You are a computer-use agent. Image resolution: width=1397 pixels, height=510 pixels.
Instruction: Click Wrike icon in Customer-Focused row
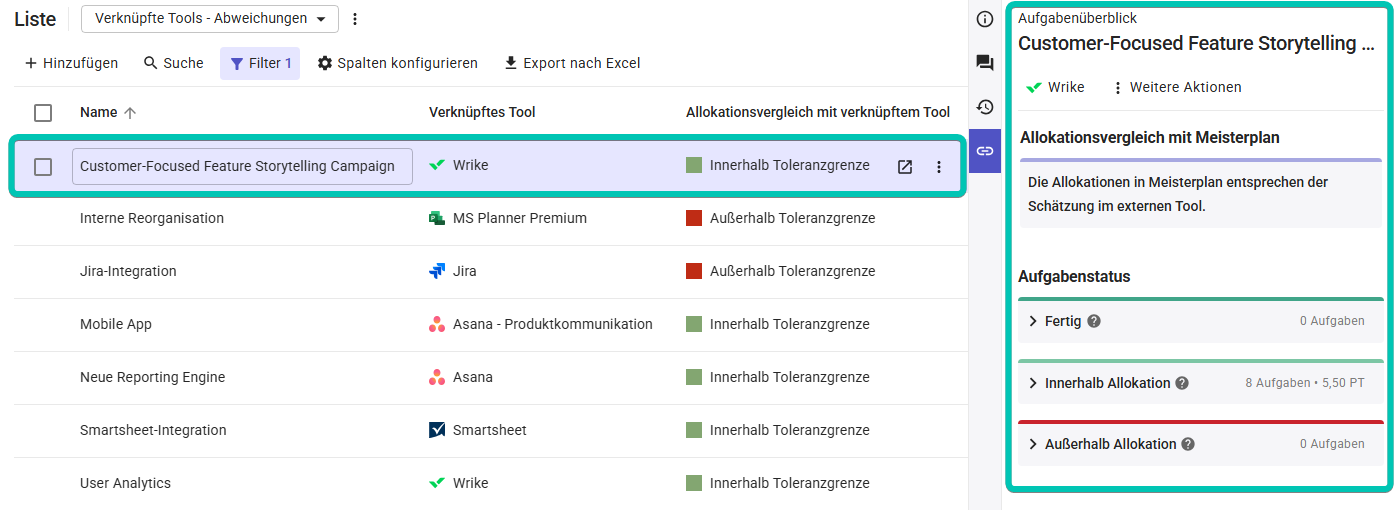437,165
